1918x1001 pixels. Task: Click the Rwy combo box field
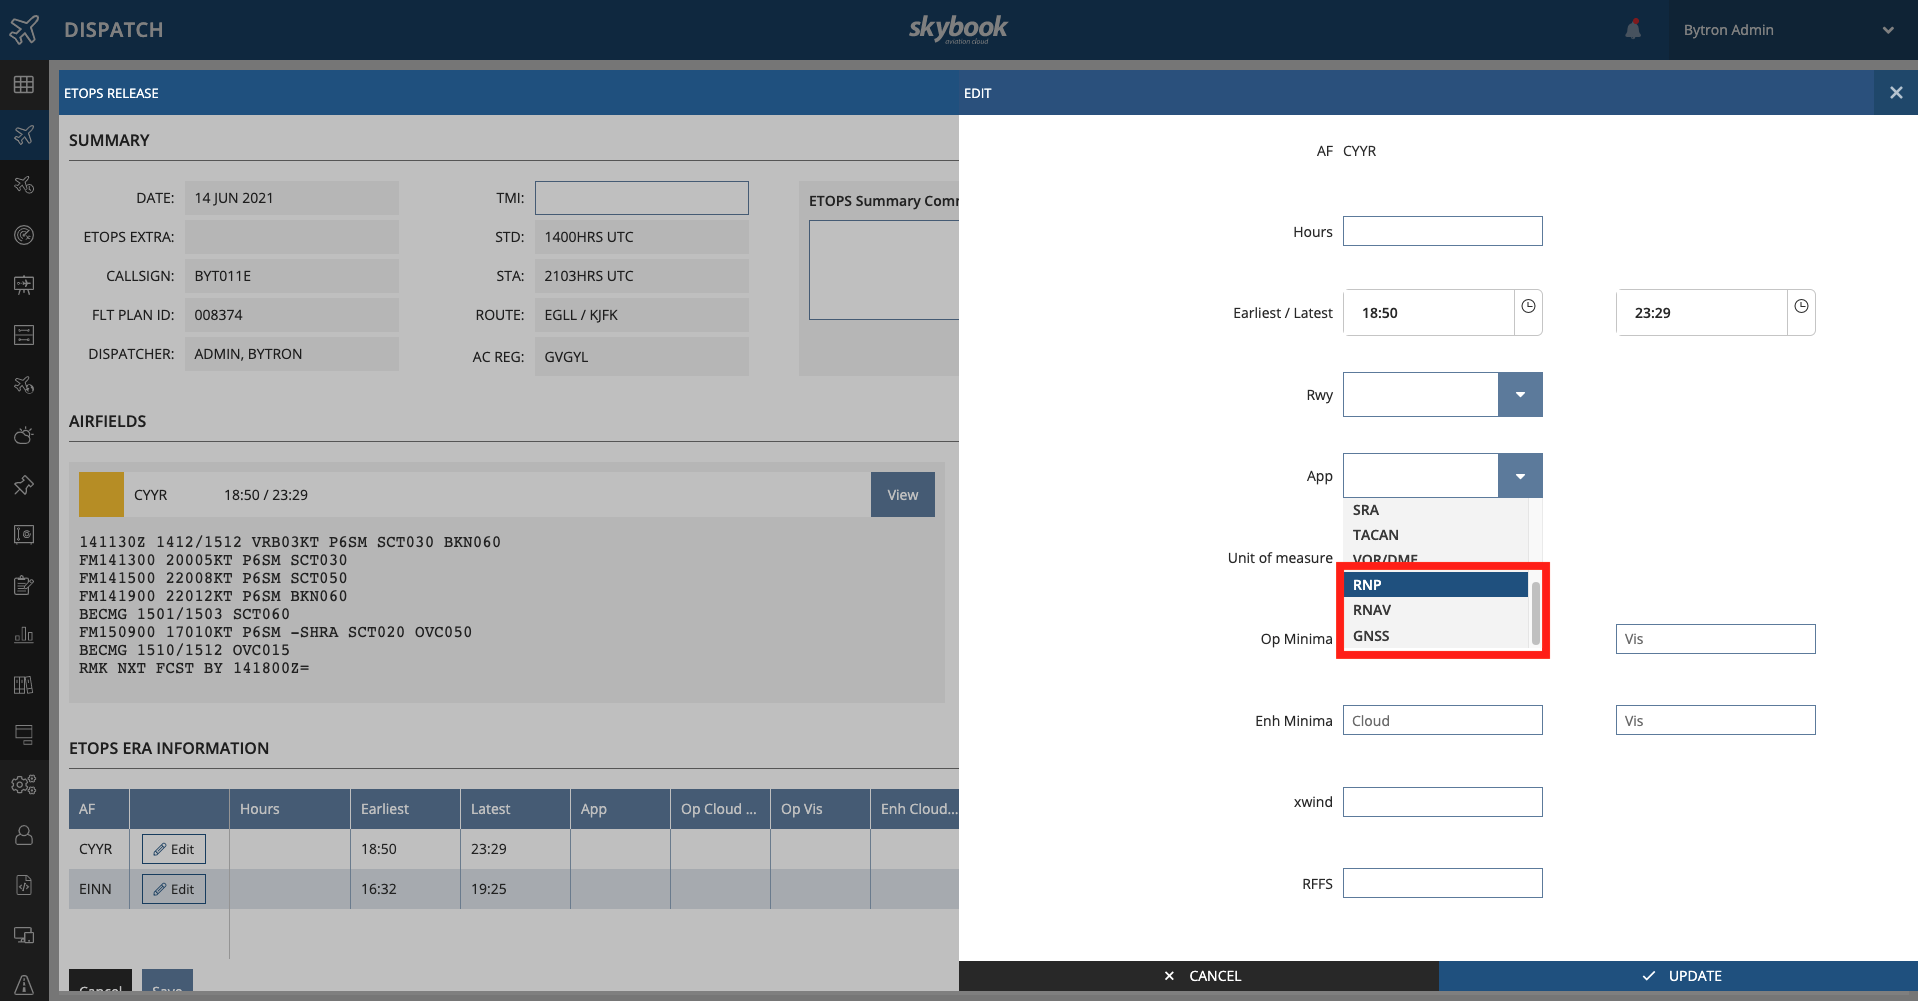pos(1420,394)
